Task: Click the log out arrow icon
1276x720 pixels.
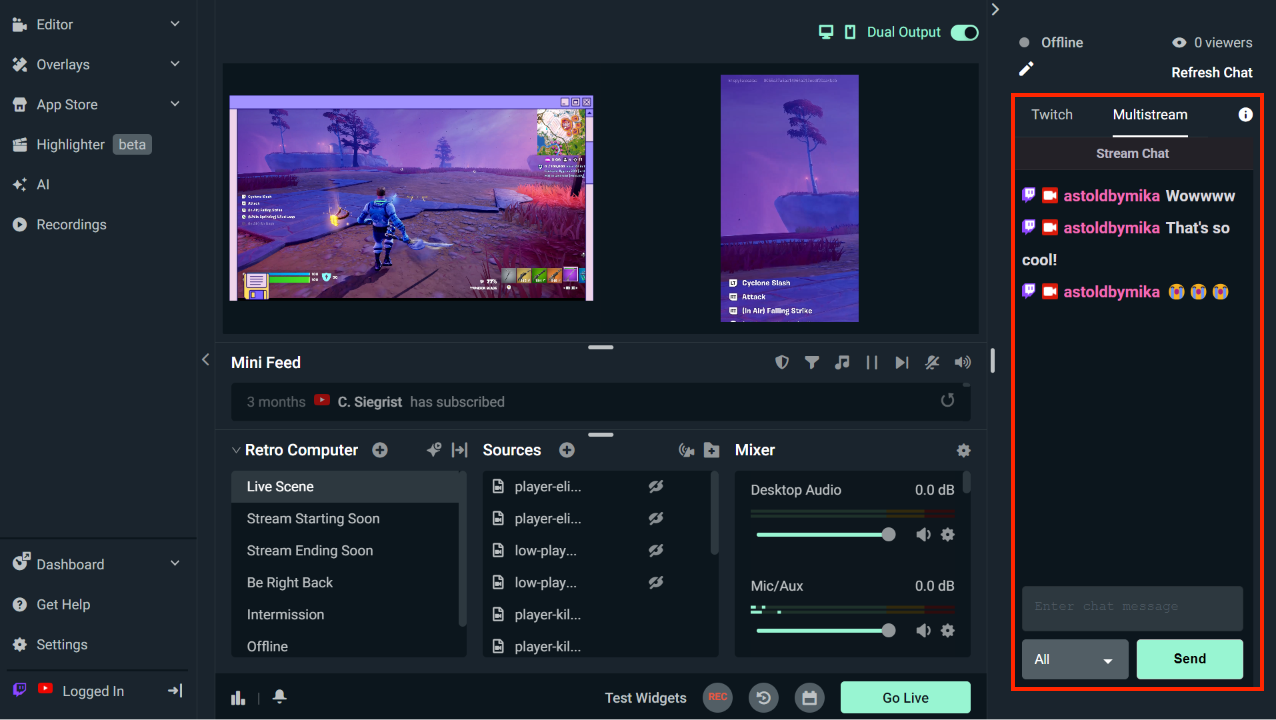Action: [174, 690]
